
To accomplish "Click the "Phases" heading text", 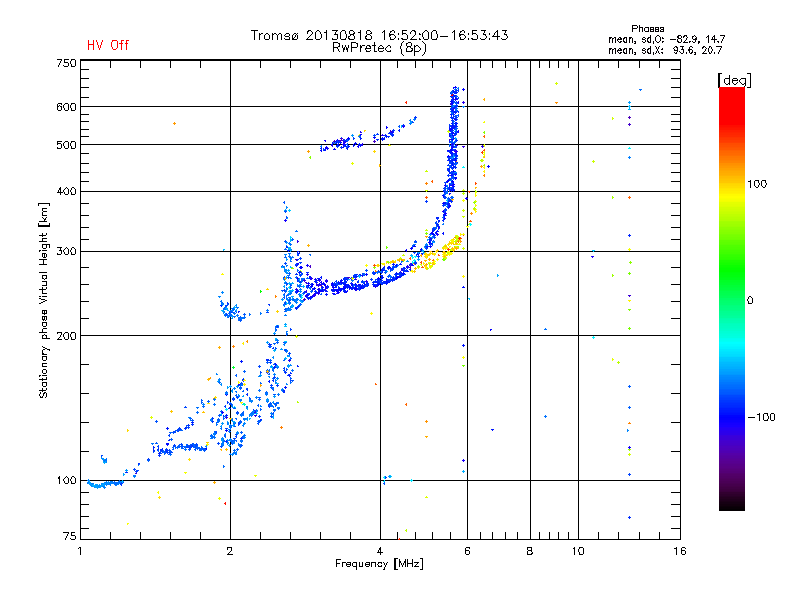I will [x=647, y=29].
